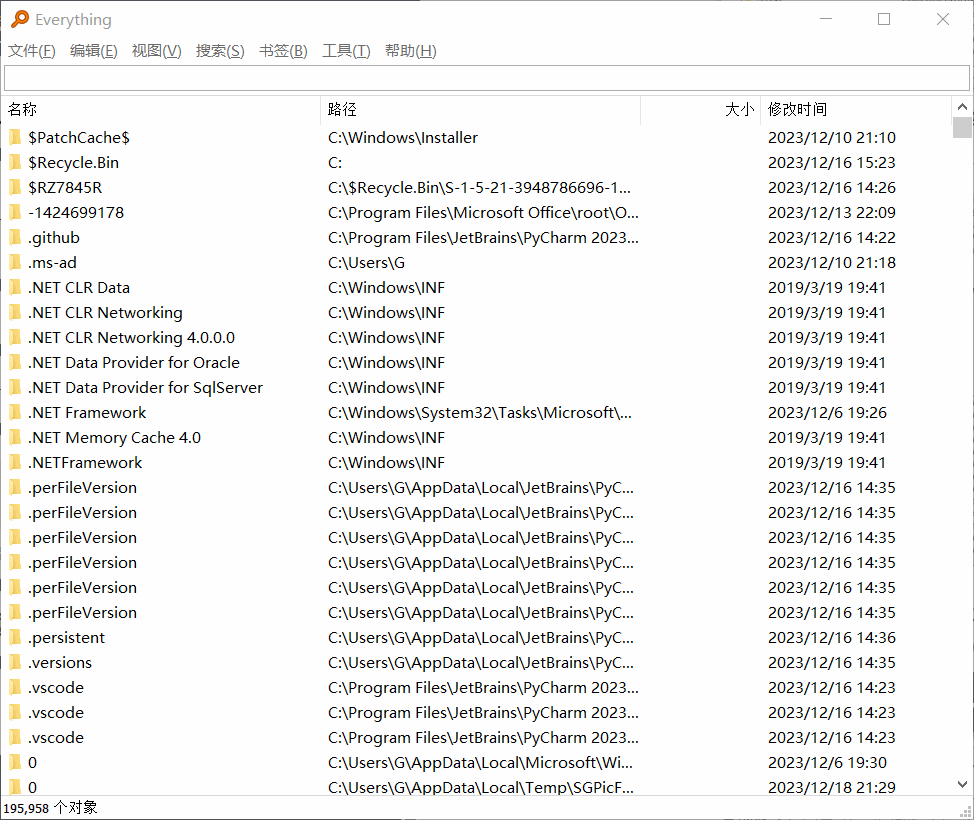
Task: Click folder icon of .NET Framework
Action: (16, 412)
